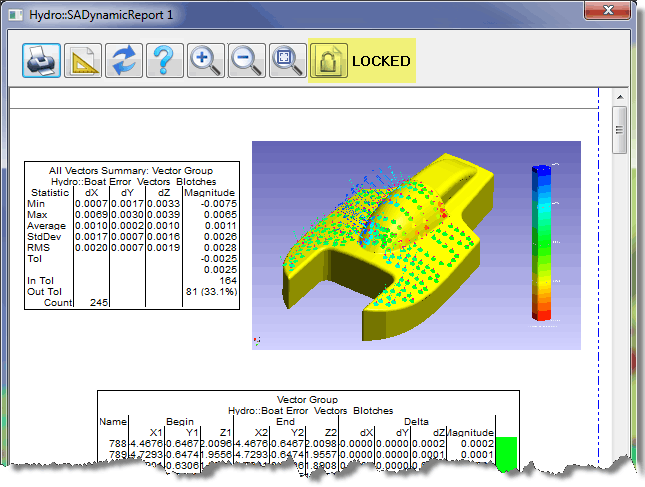The width and height of the screenshot is (645, 487).
Task: Fit report to window magnifier icon
Action: pos(288,60)
